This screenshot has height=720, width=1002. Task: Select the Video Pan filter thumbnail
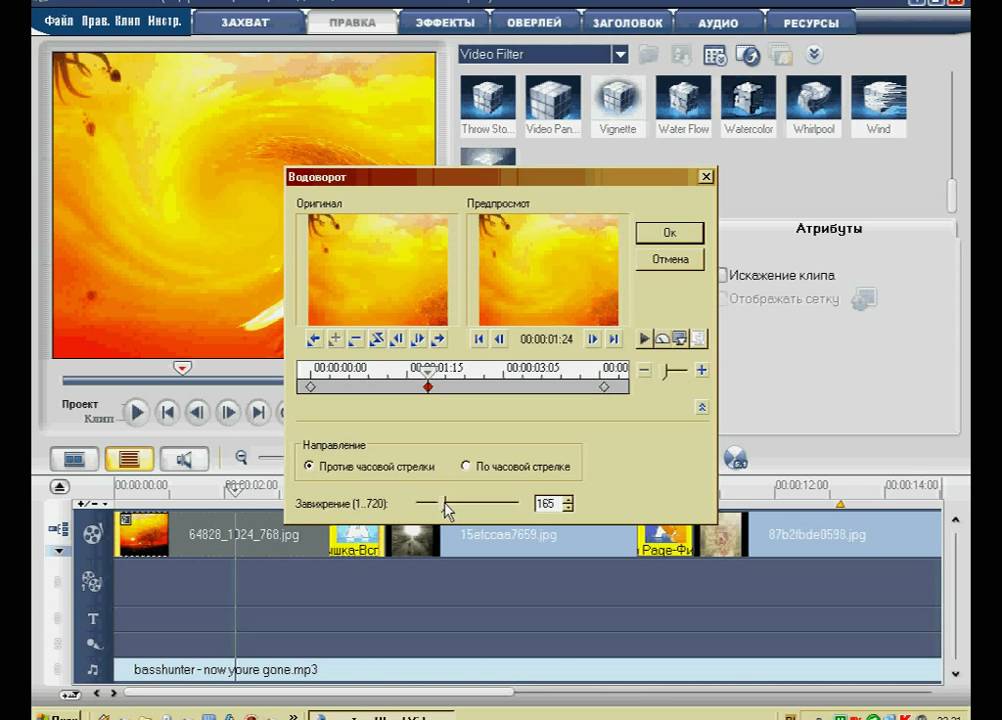[x=553, y=105]
